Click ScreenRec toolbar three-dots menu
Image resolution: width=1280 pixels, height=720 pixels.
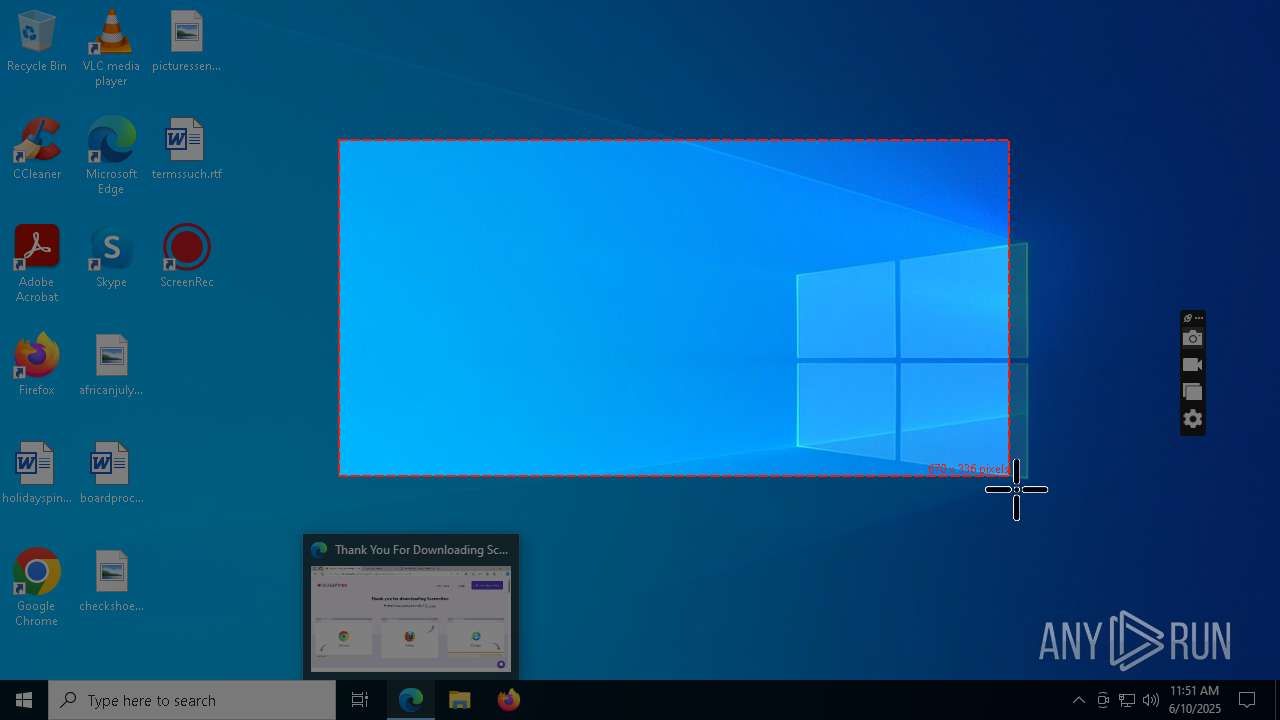1199,318
